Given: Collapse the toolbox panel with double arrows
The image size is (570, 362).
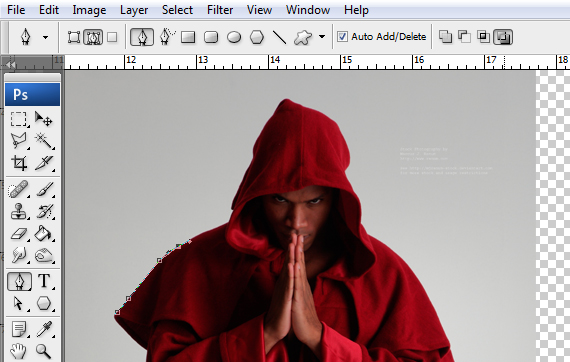Looking at the screenshot, I should coord(11,65).
